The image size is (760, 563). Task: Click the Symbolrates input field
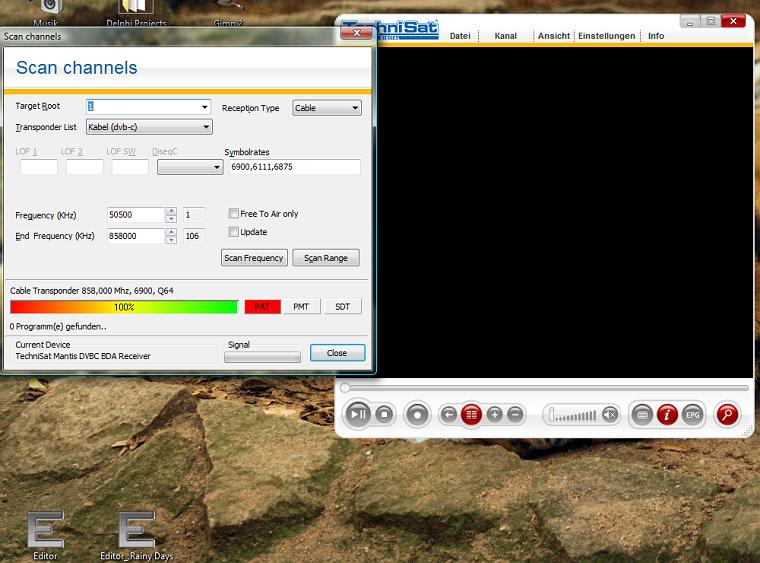pos(292,167)
